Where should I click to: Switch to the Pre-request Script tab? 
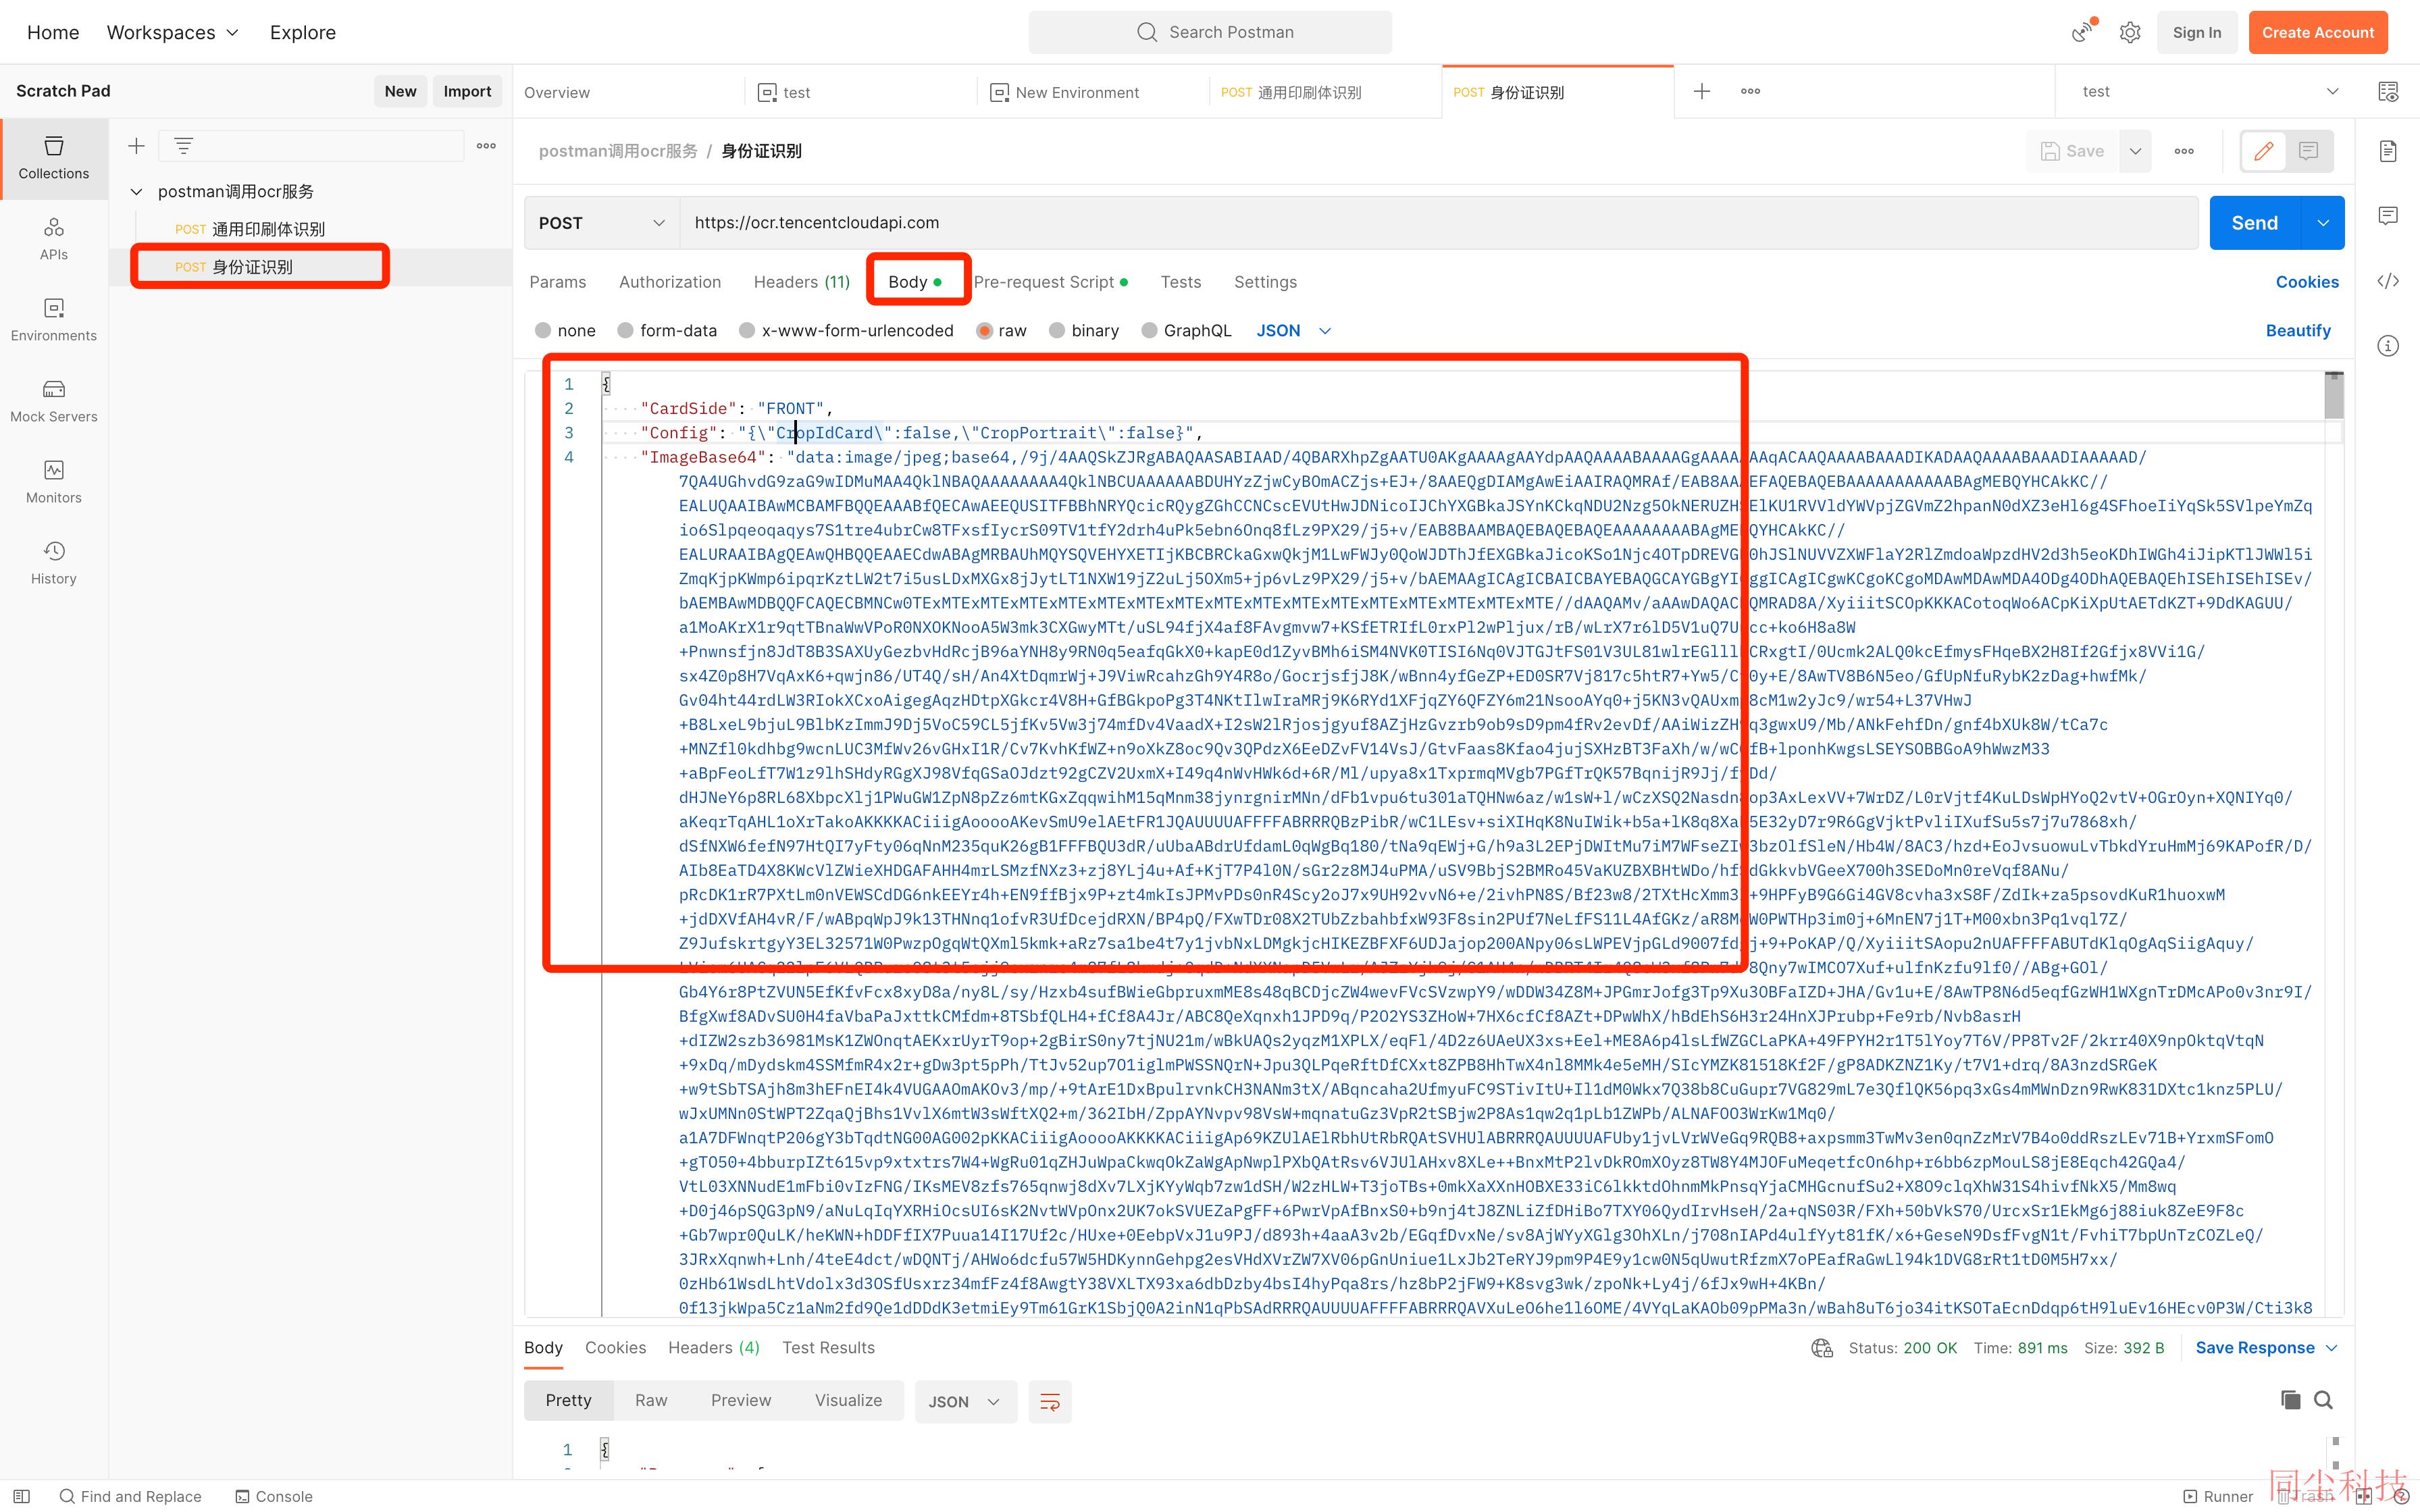[x=1051, y=282]
